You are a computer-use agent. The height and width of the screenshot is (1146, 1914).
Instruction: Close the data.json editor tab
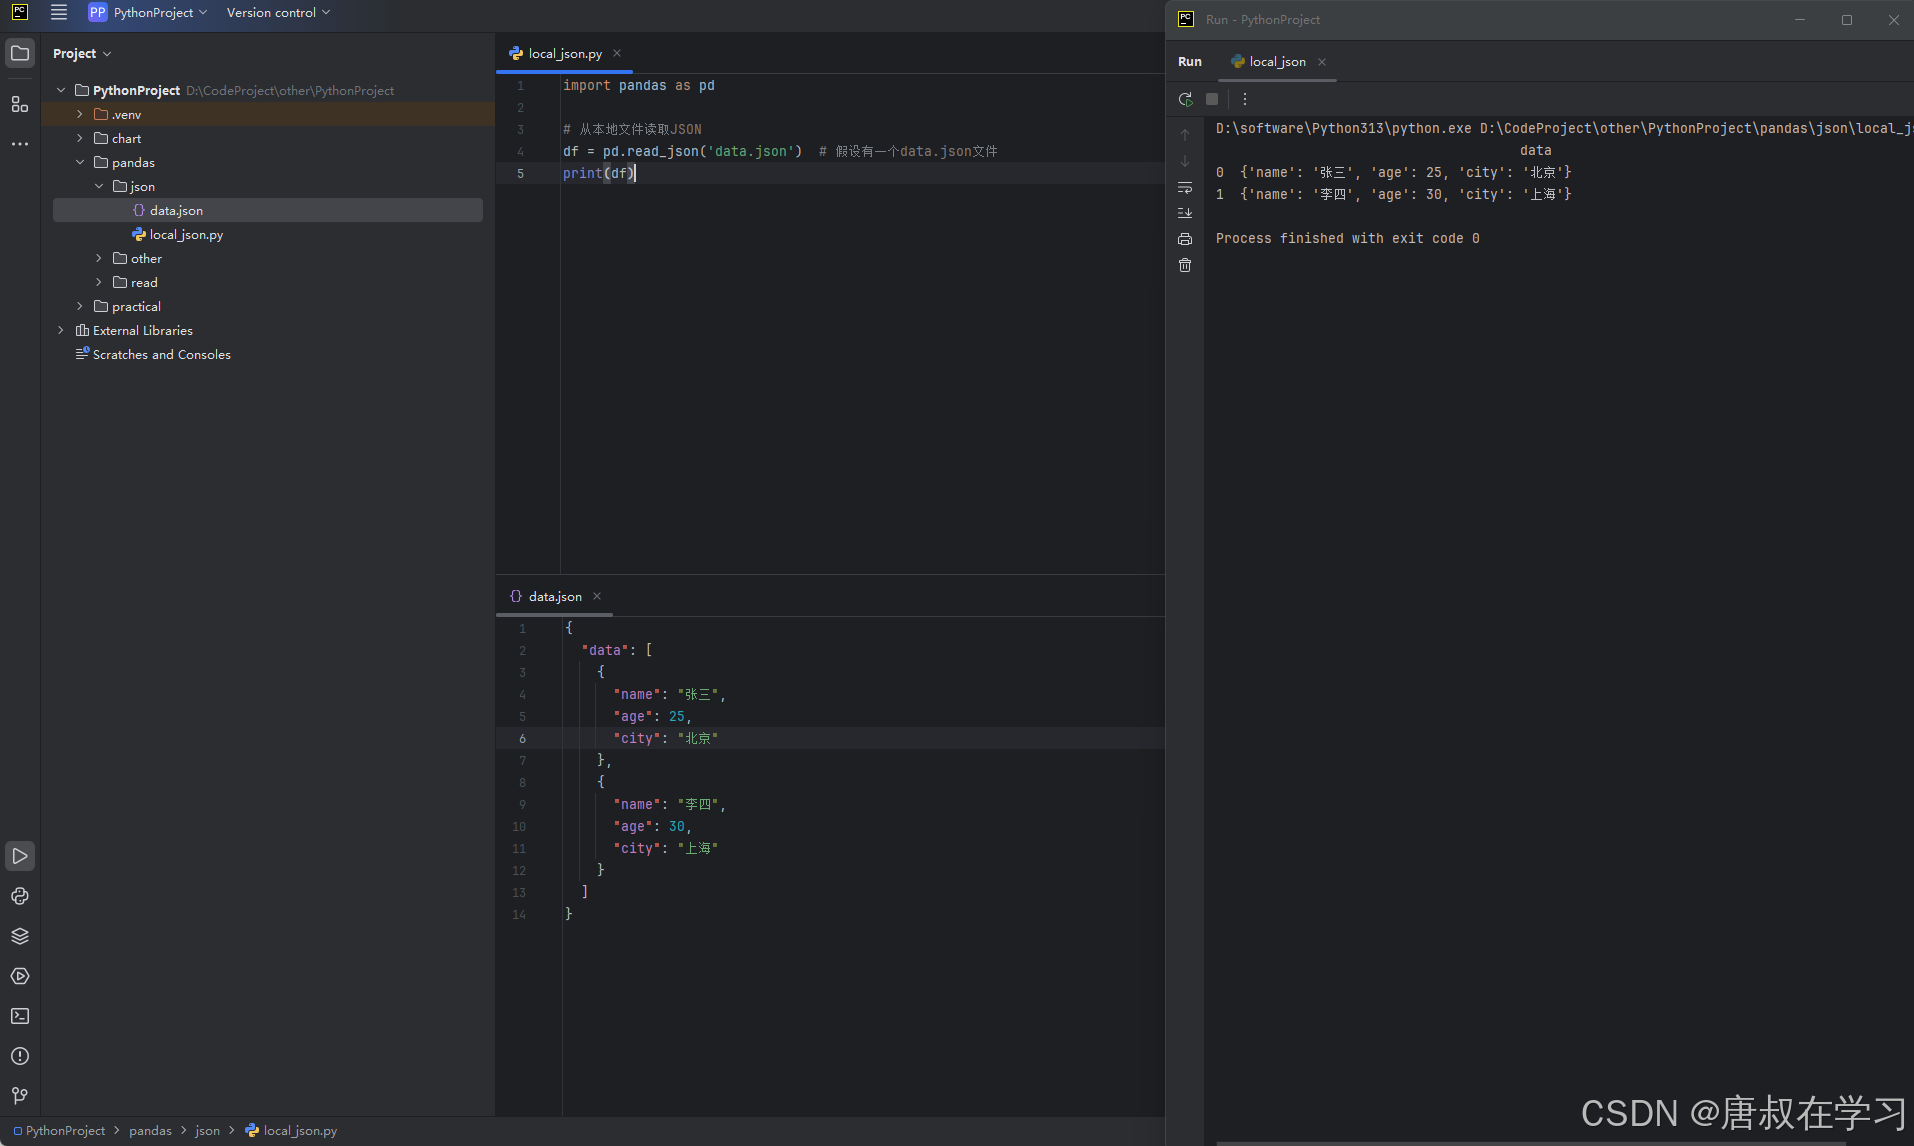[597, 596]
